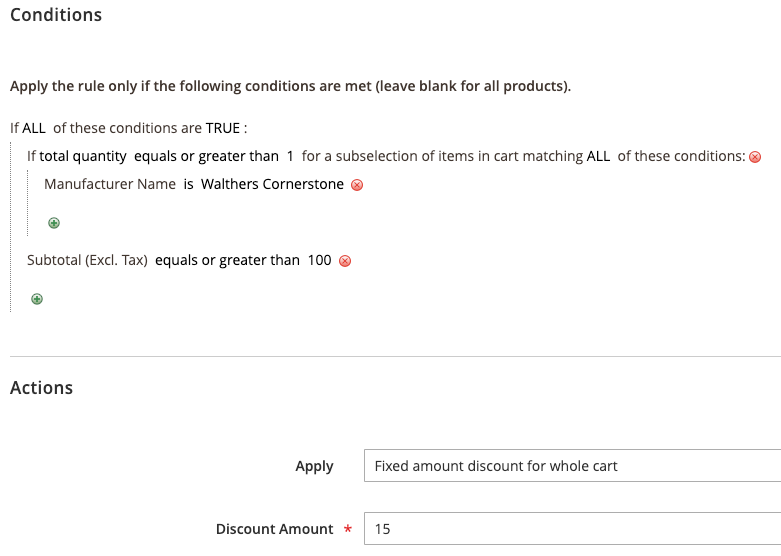This screenshot has height=556, width=781.
Task: Change the total quantity comparison operator
Action: point(206,156)
